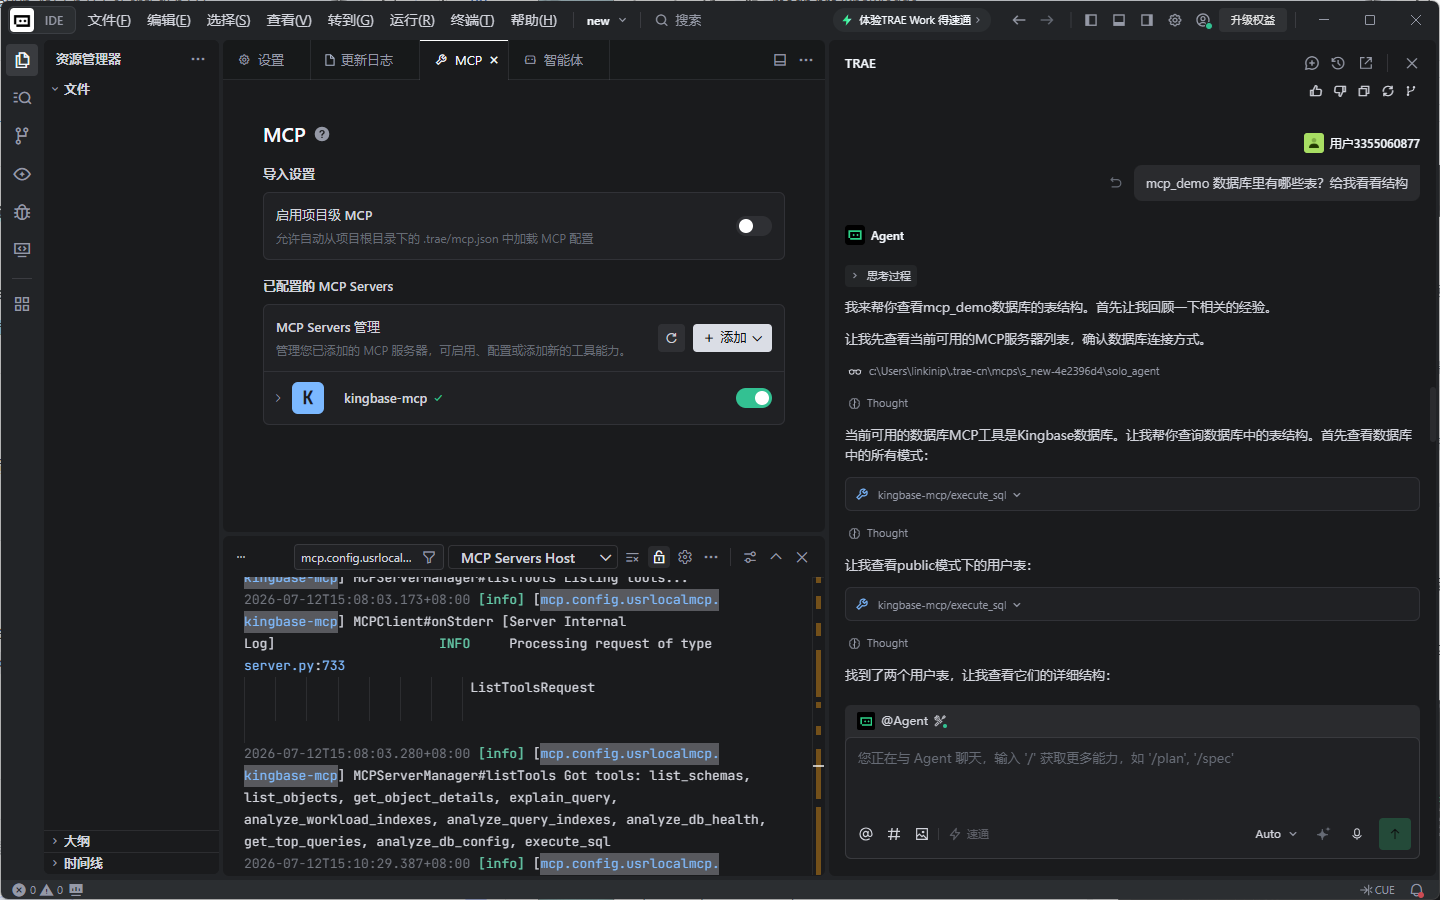
Task: Open the 文件(F) menu
Action: pyautogui.click(x=109, y=20)
